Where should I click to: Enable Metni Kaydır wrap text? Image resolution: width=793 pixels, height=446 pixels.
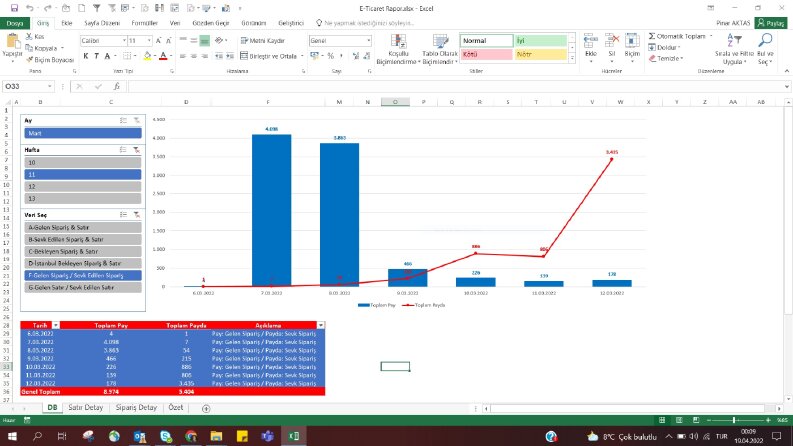click(262, 40)
